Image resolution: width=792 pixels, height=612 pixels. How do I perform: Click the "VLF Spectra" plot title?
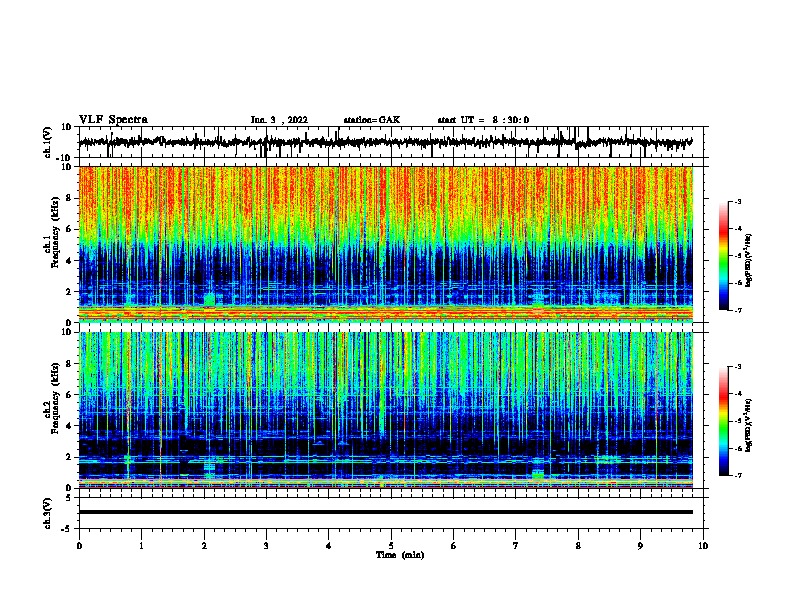pos(113,120)
